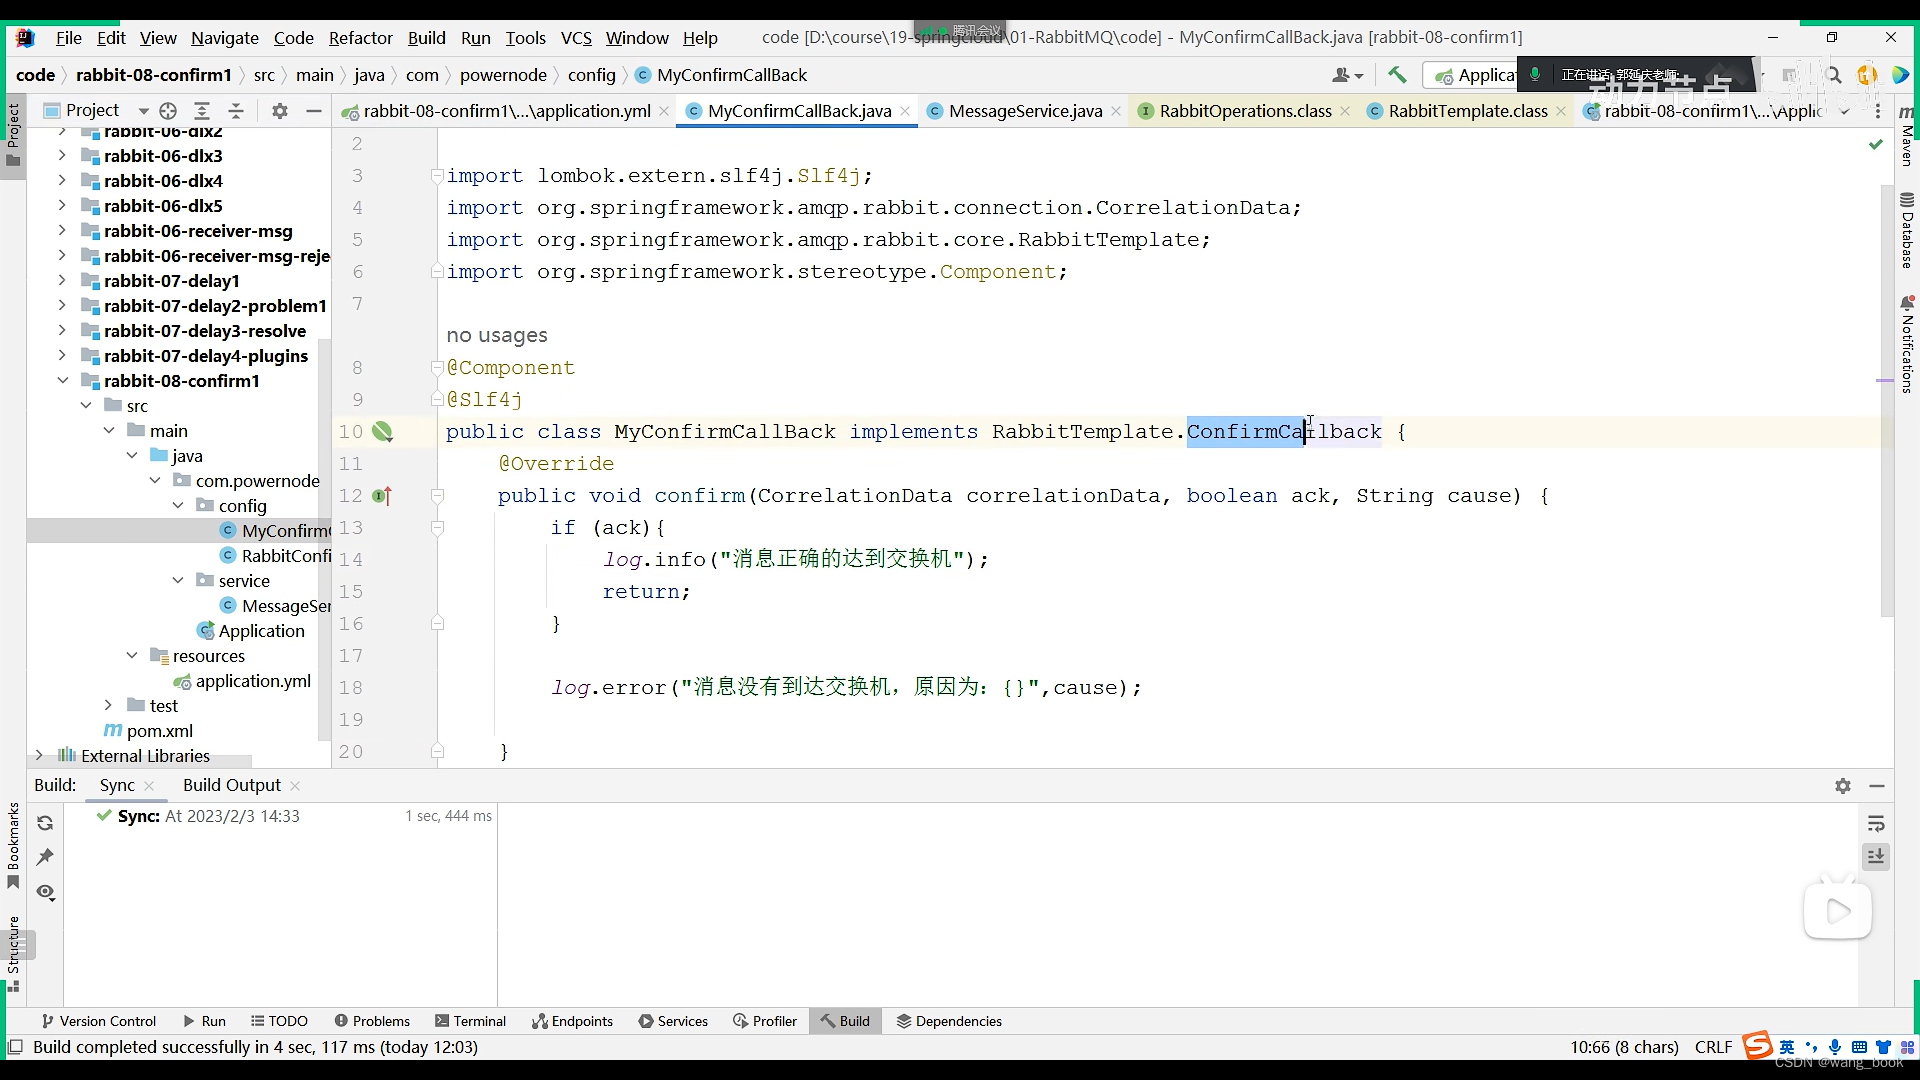The height and width of the screenshot is (1080, 1920).
Task: Click the CRLF line separator indicator
Action: tap(1713, 1047)
